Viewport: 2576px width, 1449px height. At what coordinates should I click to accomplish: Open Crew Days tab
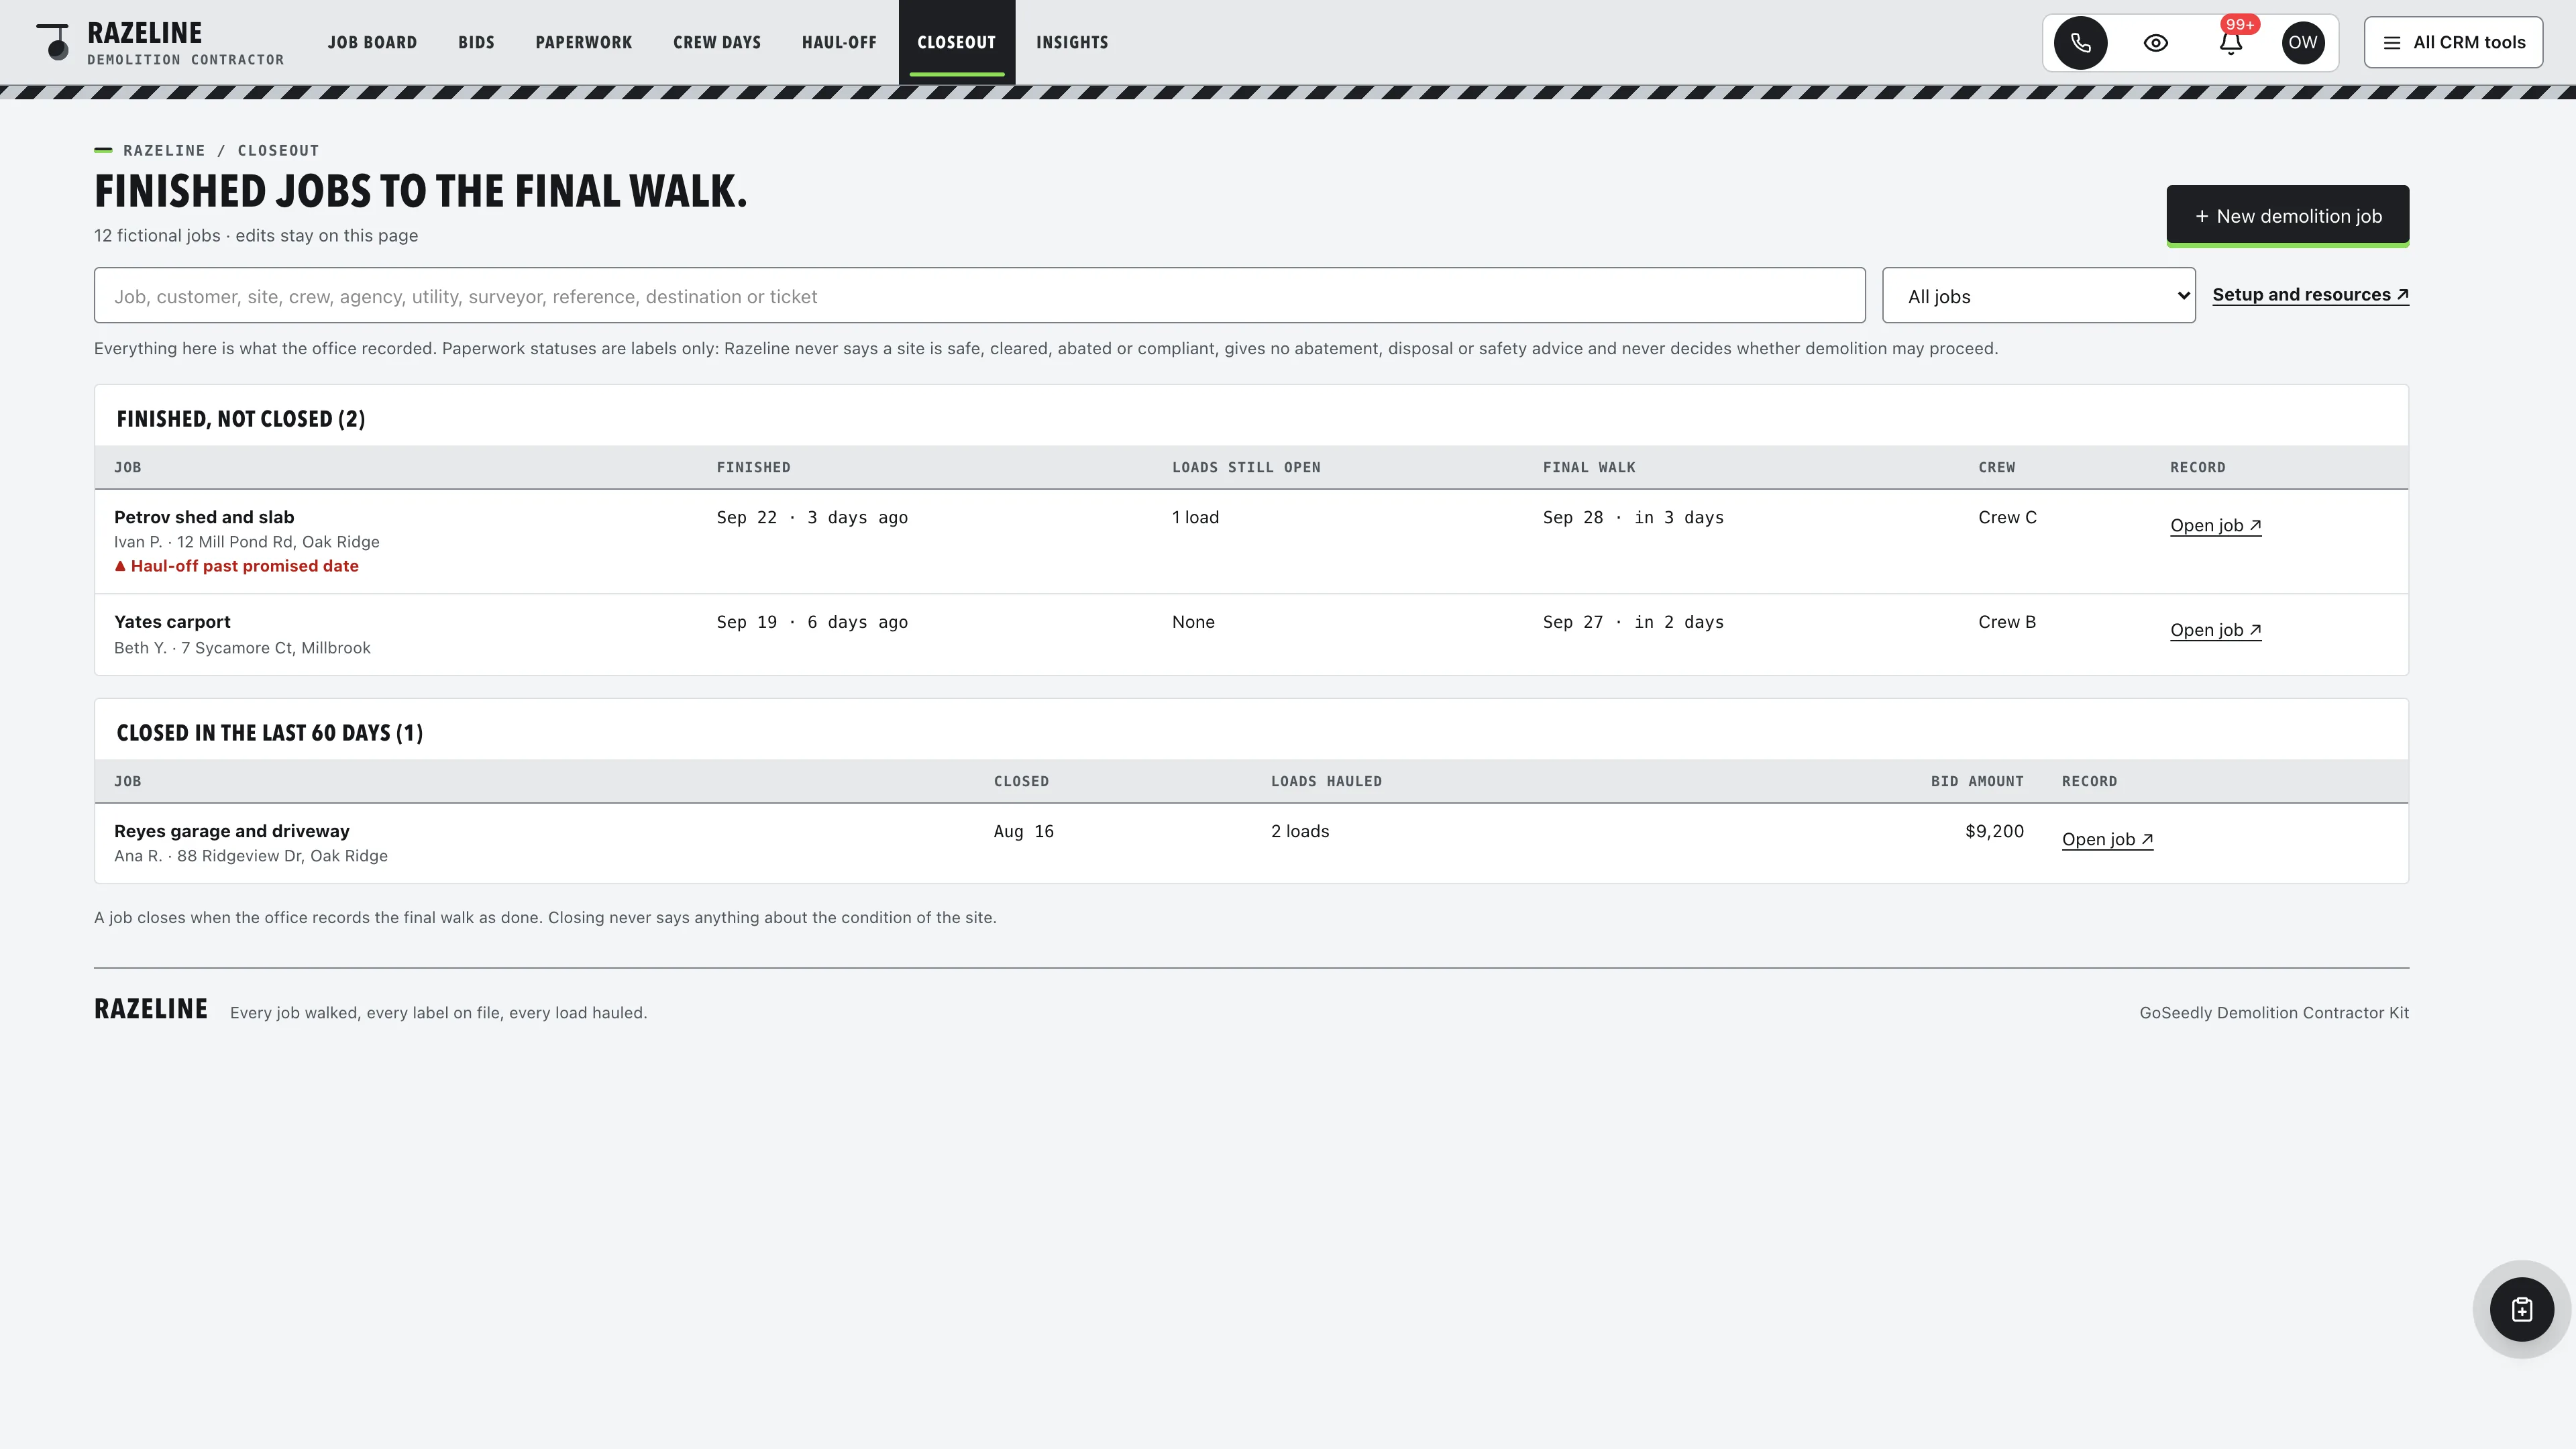point(716,43)
